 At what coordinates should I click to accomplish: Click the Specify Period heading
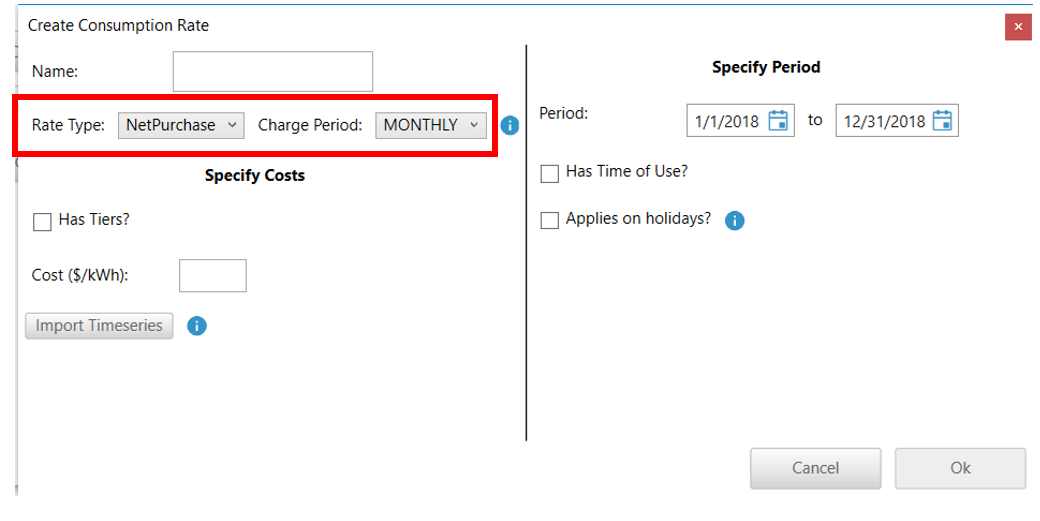[x=766, y=67]
